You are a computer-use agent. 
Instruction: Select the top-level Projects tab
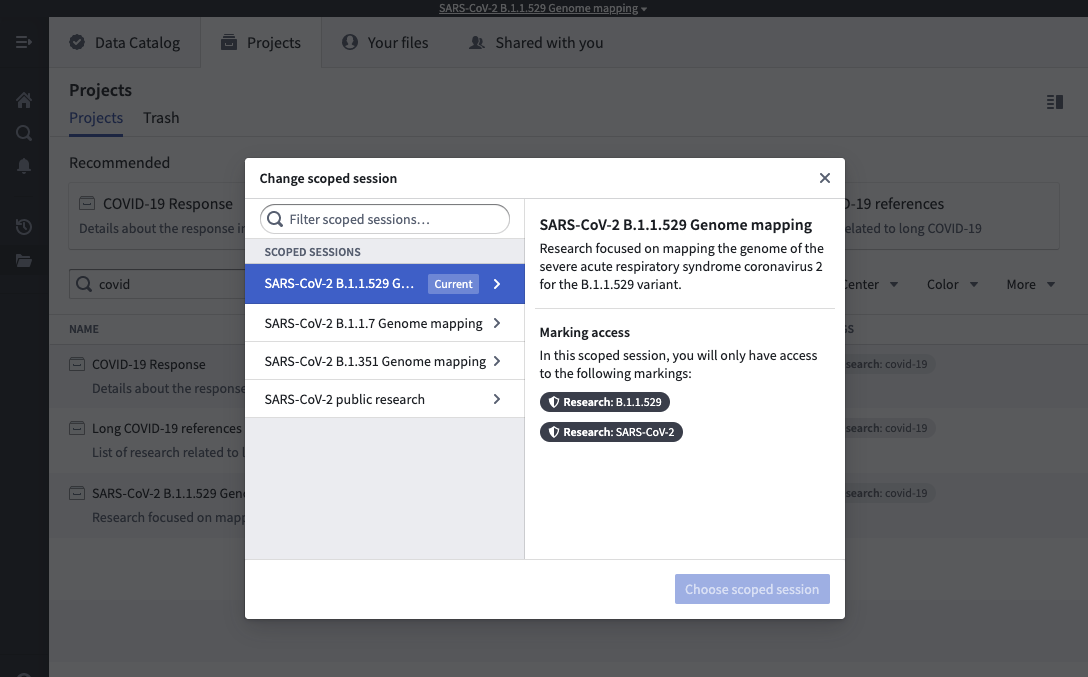[261, 42]
